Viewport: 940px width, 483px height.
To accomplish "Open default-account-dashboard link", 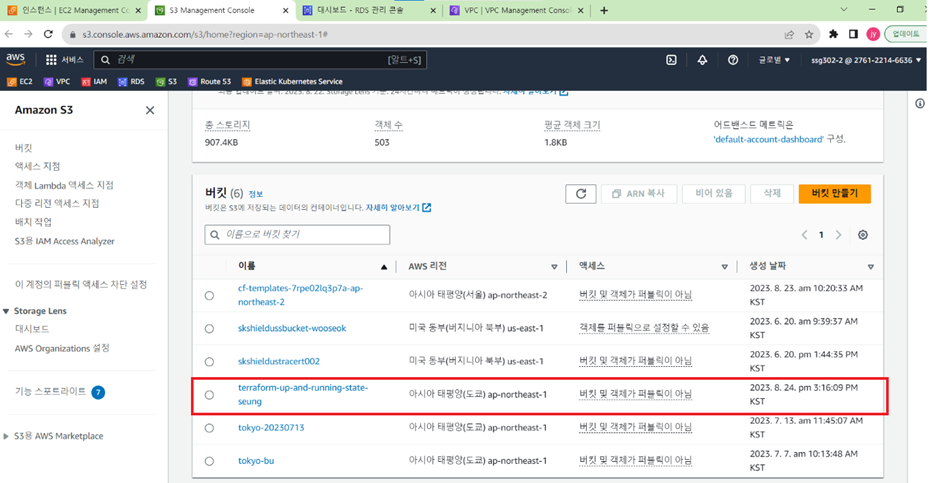I will click(x=769, y=139).
